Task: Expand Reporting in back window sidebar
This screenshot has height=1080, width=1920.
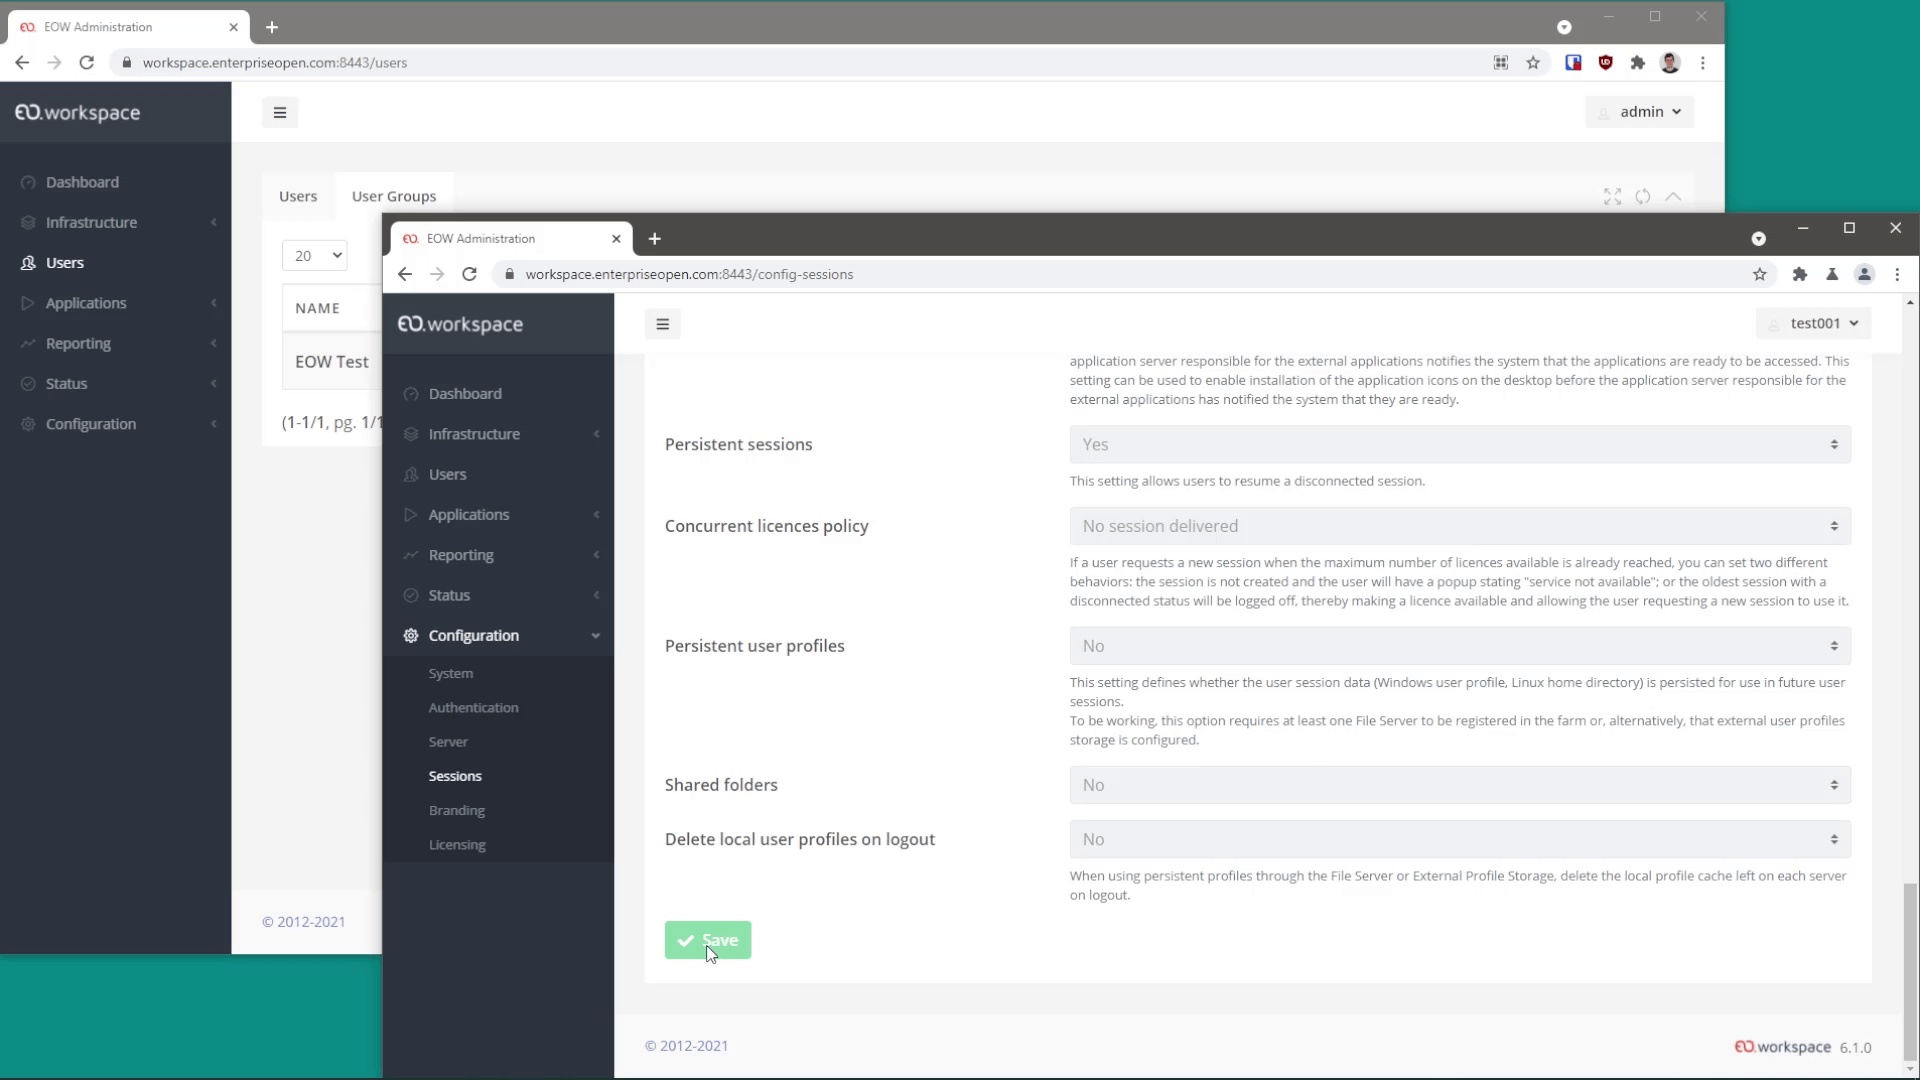Action: pos(116,344)
